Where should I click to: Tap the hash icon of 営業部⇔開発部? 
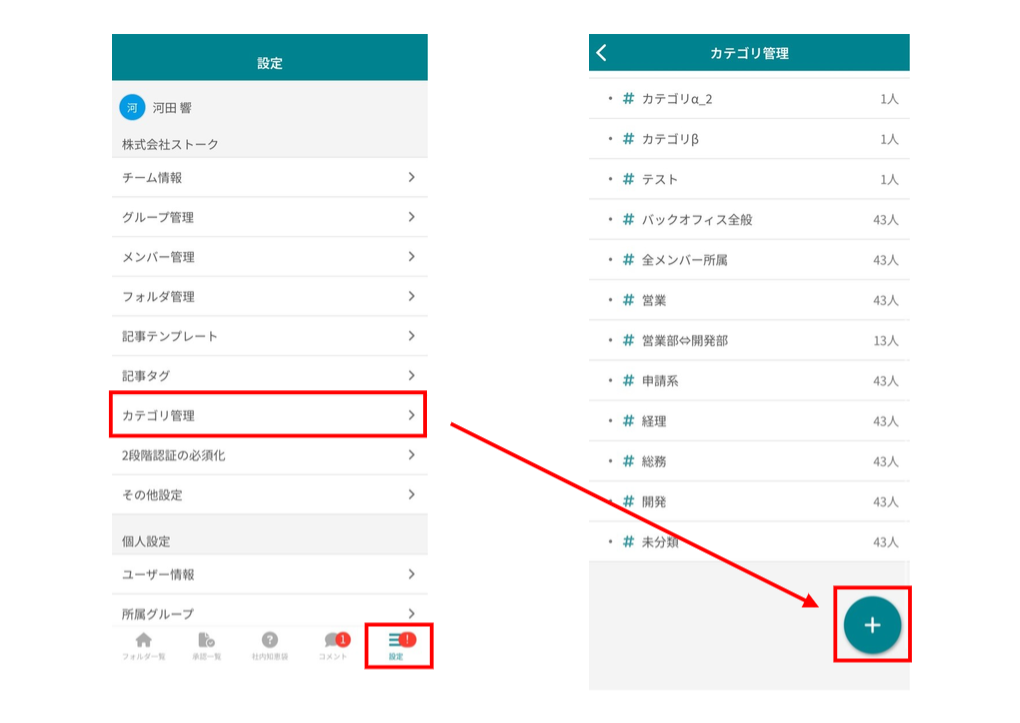point(628,340)
